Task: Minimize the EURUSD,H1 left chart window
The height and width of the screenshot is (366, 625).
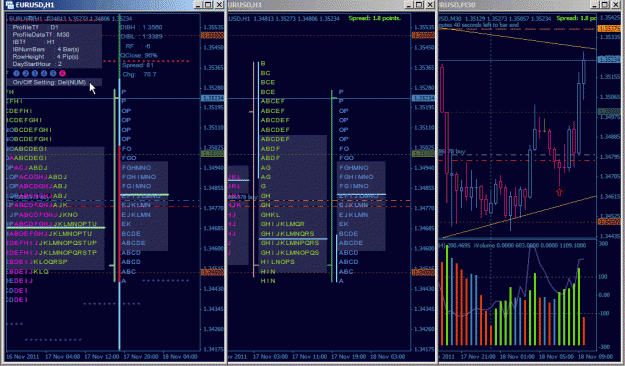Action: point(198,5)
